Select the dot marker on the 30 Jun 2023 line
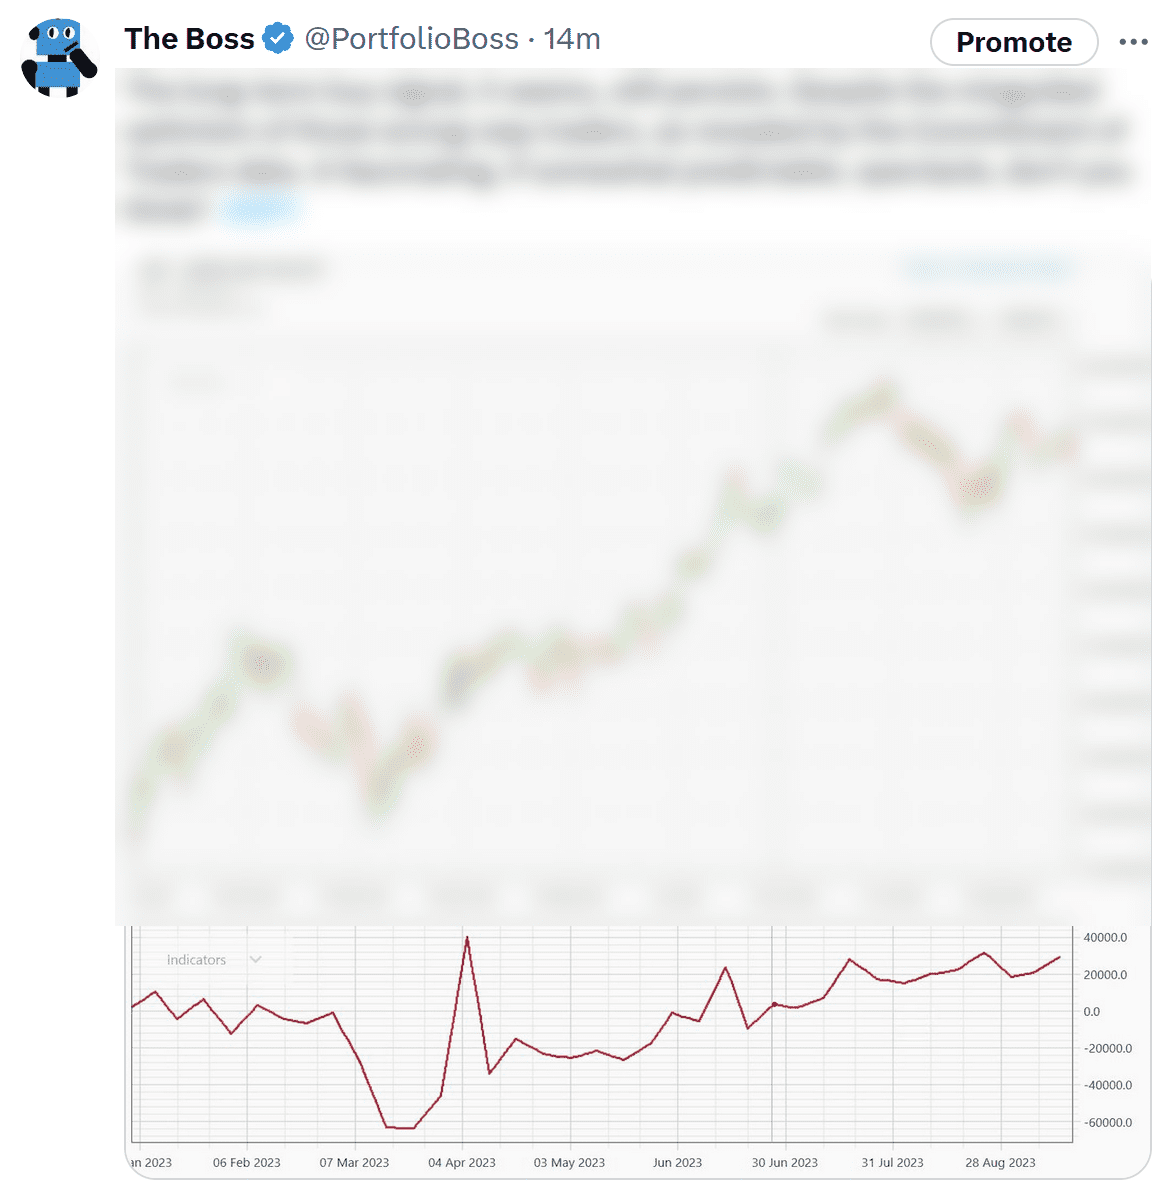 click(775, 1004)
